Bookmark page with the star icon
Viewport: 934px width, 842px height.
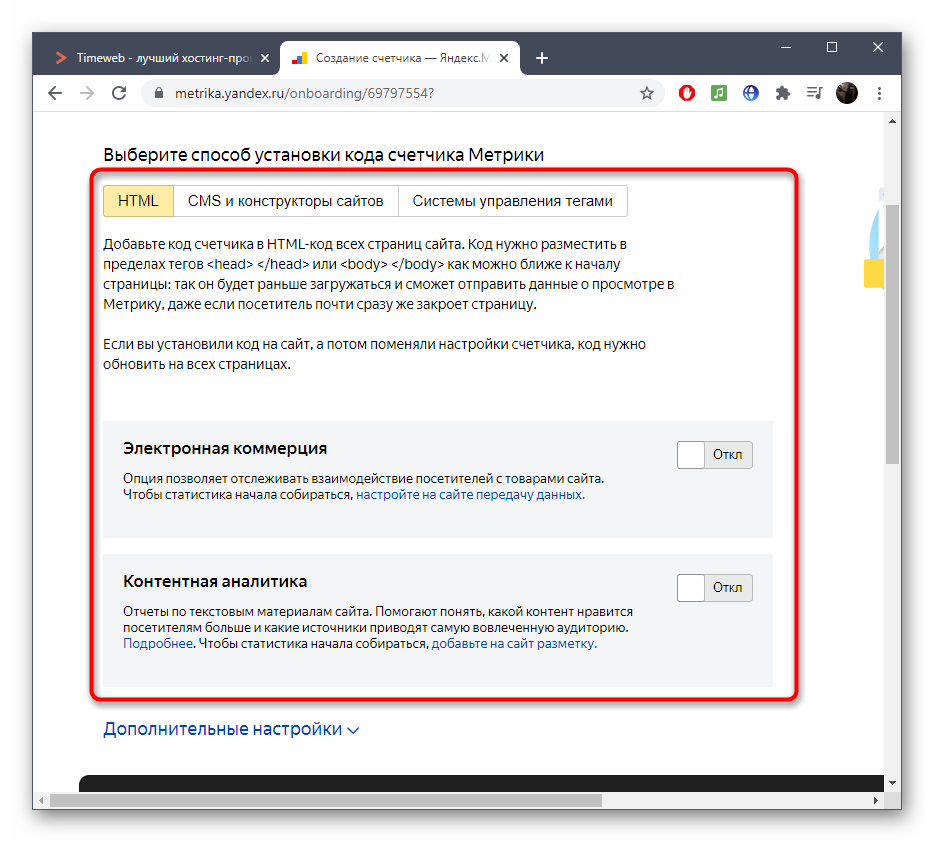[647, 93]
